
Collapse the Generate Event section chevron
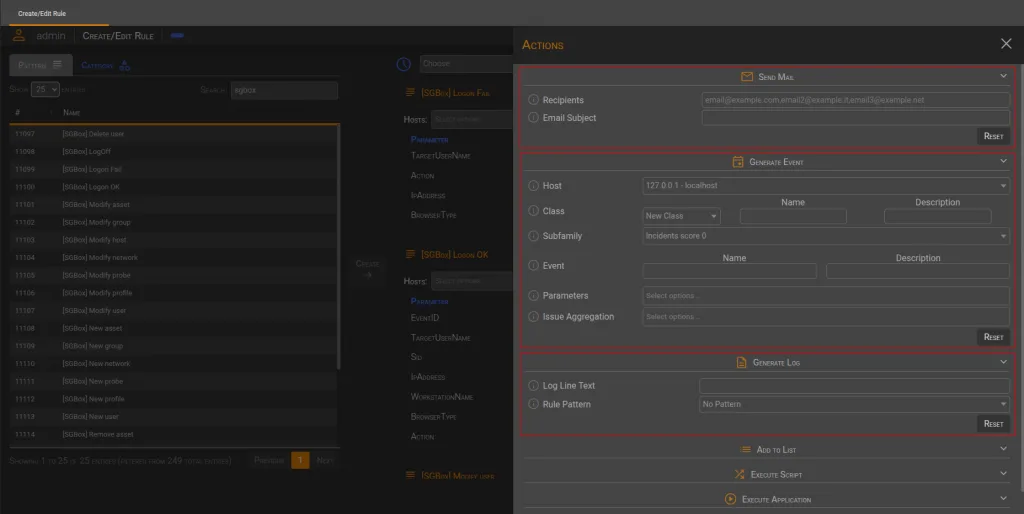click(1004, 161)
